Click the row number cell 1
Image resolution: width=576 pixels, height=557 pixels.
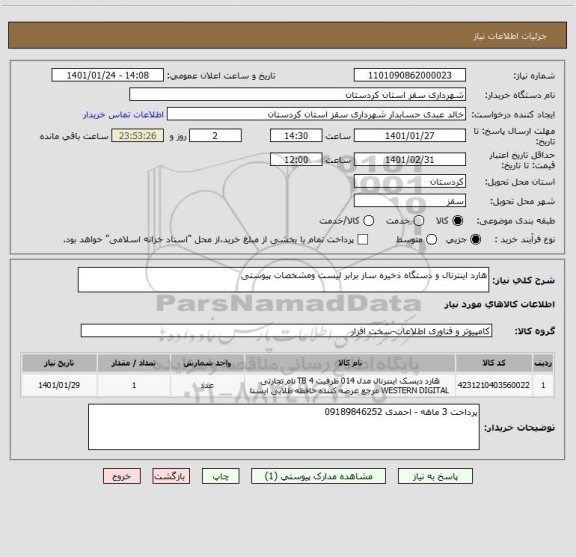[543, 385]
